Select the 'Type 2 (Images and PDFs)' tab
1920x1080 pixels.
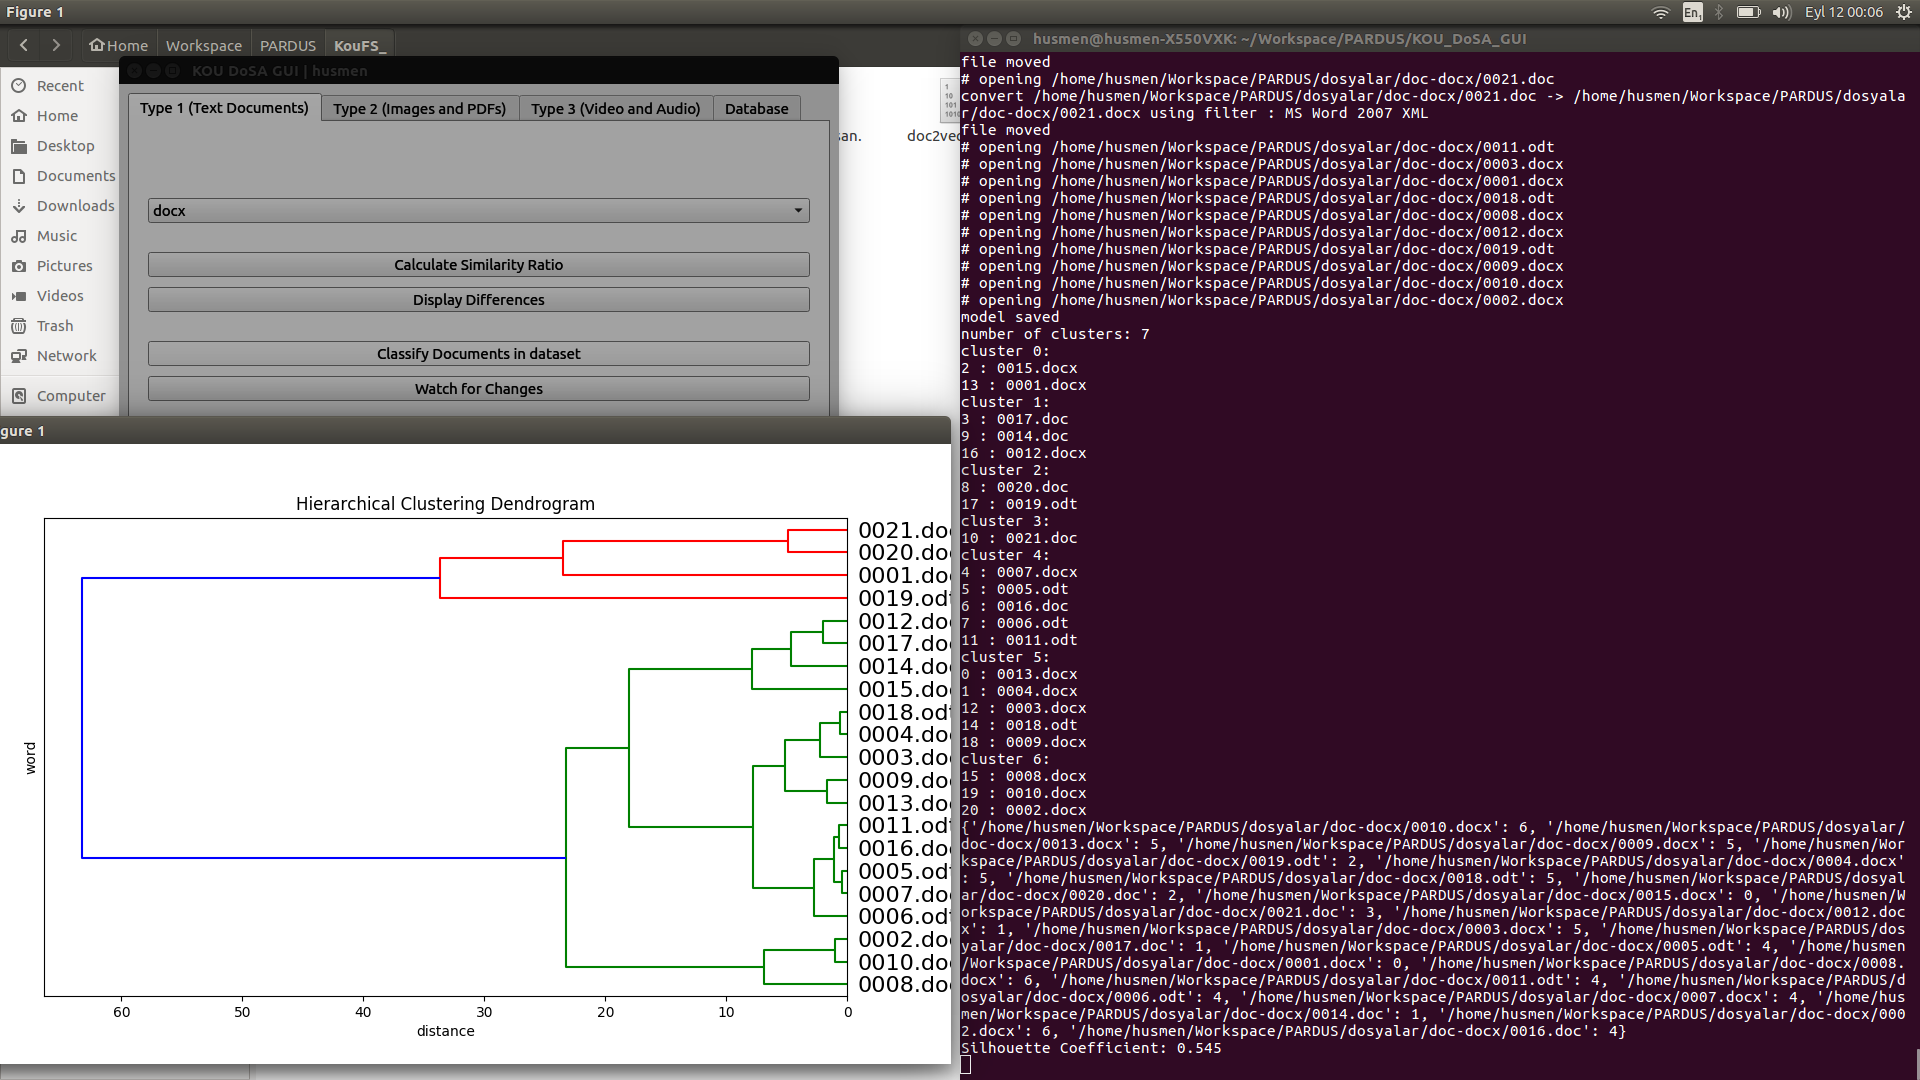(417, 108)
